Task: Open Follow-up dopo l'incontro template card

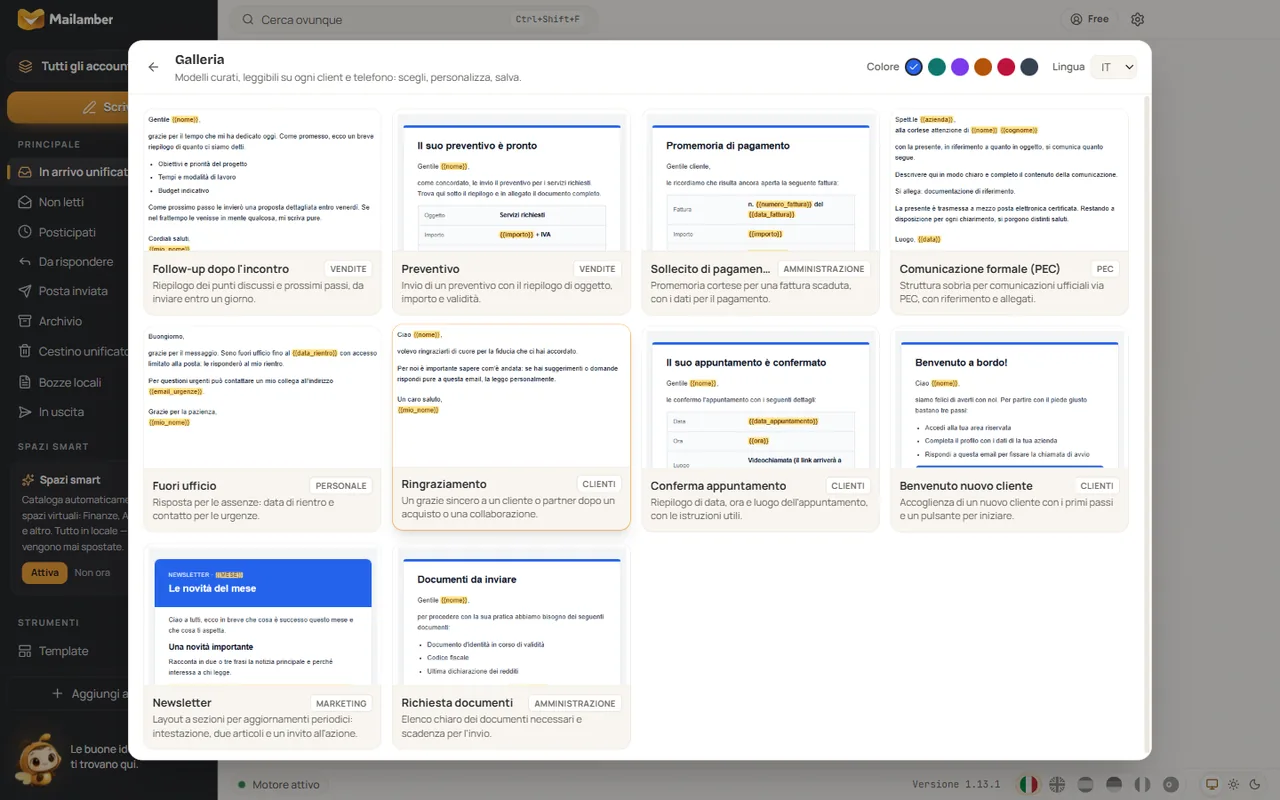Action: [x=262, y=211]
